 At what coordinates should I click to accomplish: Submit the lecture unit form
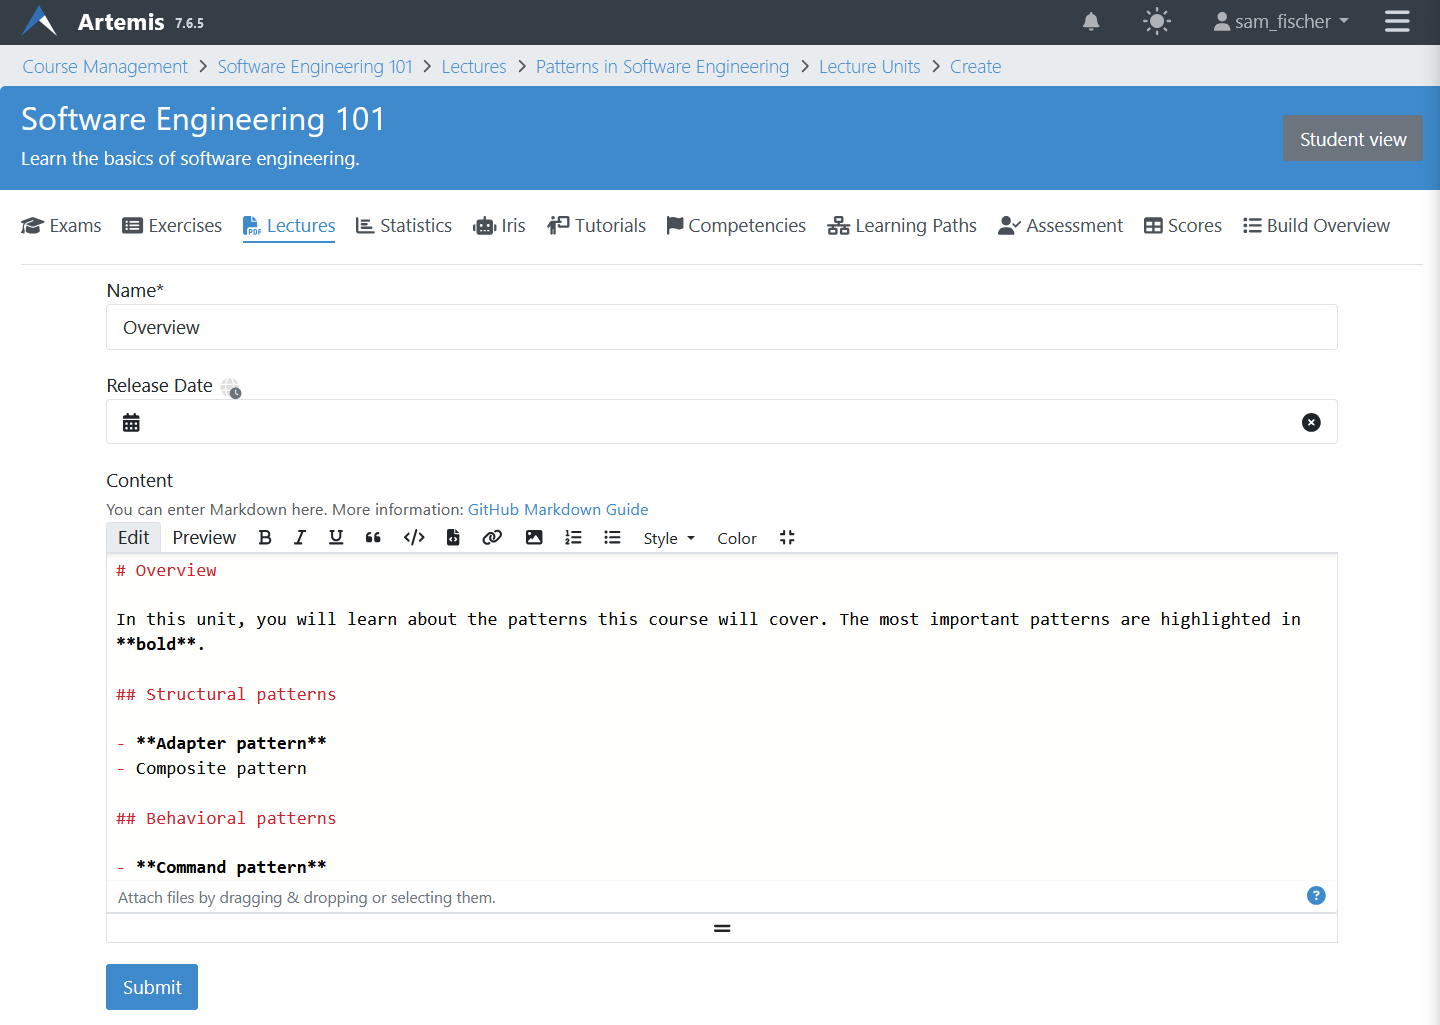[x=151, y=987]
